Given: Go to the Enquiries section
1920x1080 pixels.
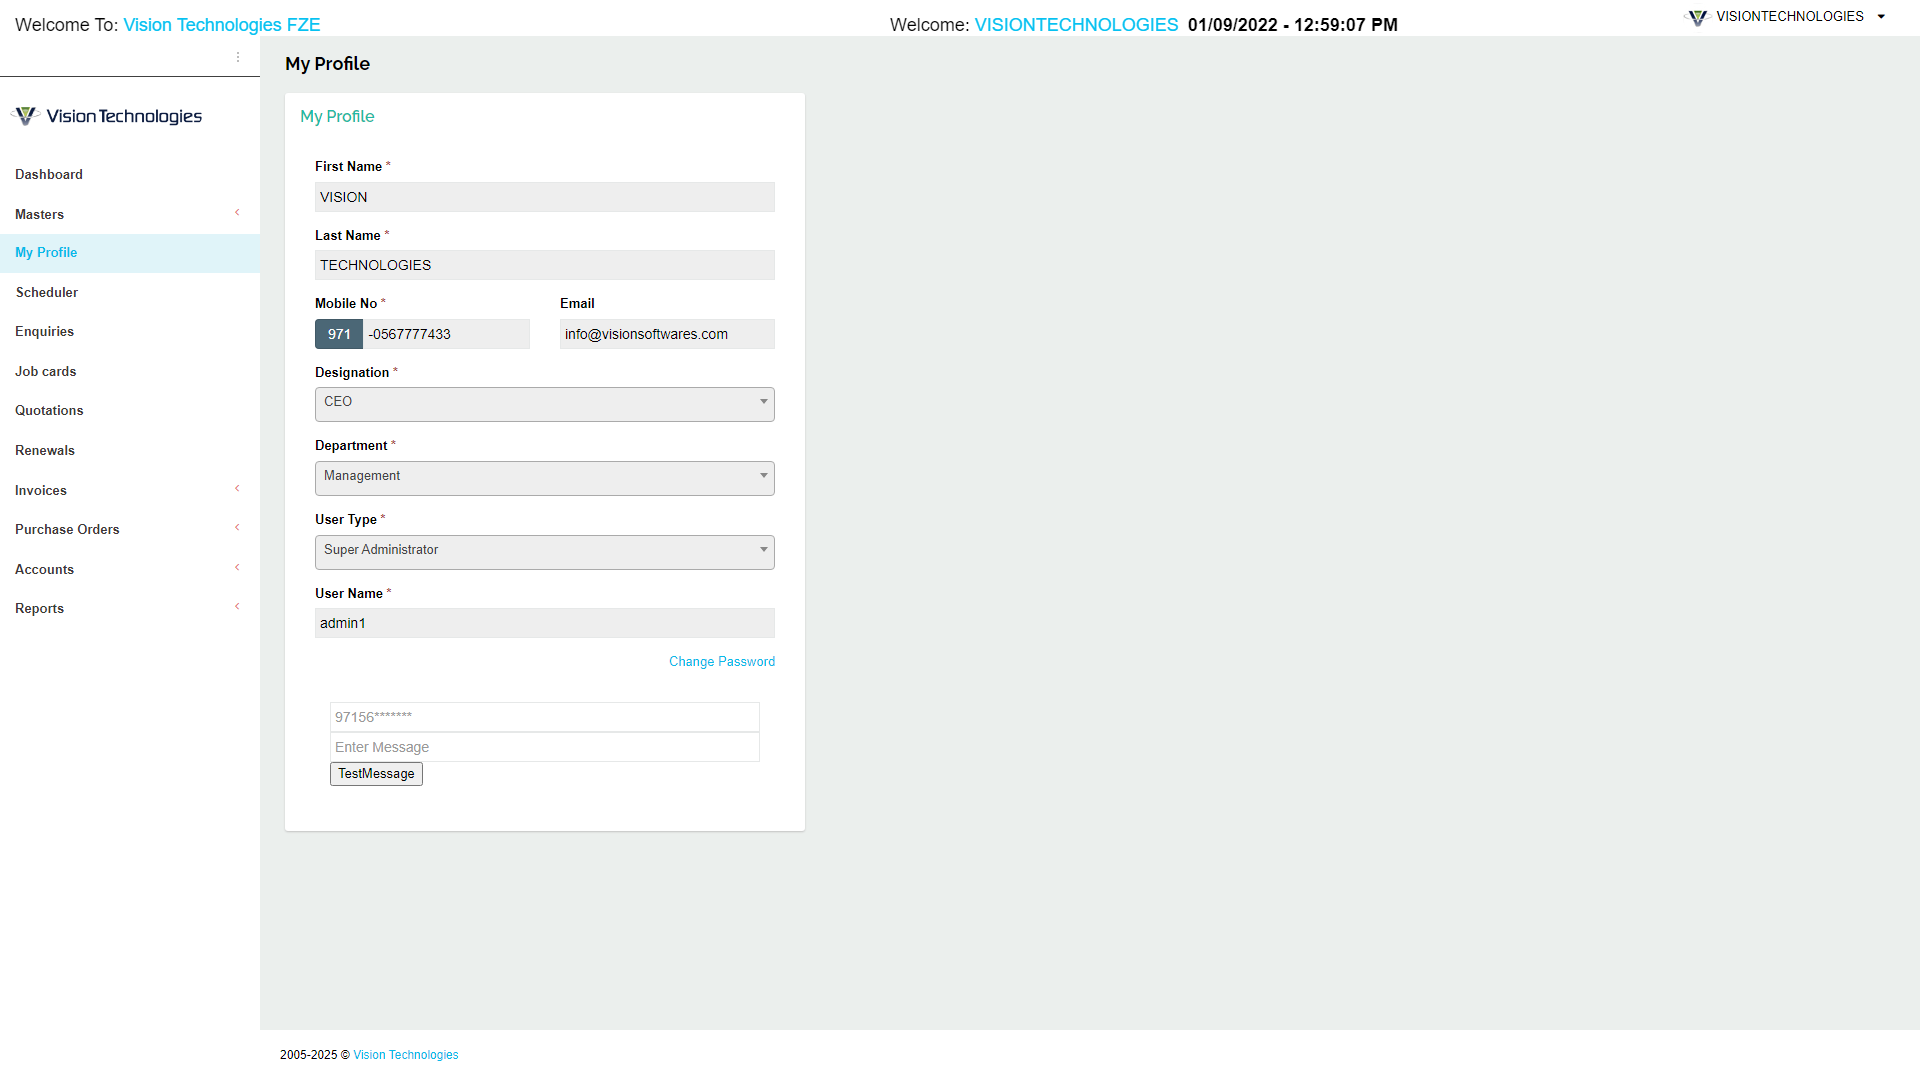Looking at the screenshot, I should (x=44, y=331).
